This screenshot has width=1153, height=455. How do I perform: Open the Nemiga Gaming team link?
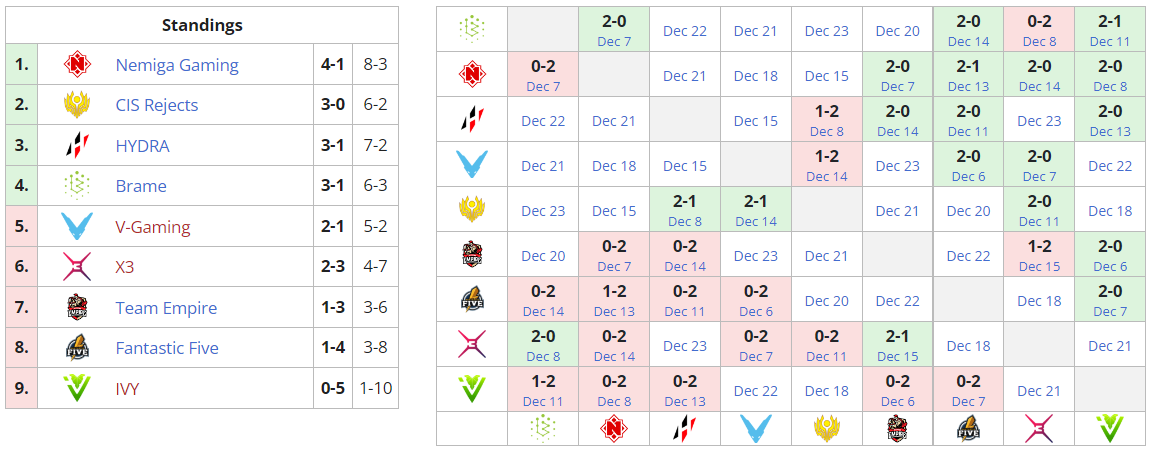tap(177, 65)
